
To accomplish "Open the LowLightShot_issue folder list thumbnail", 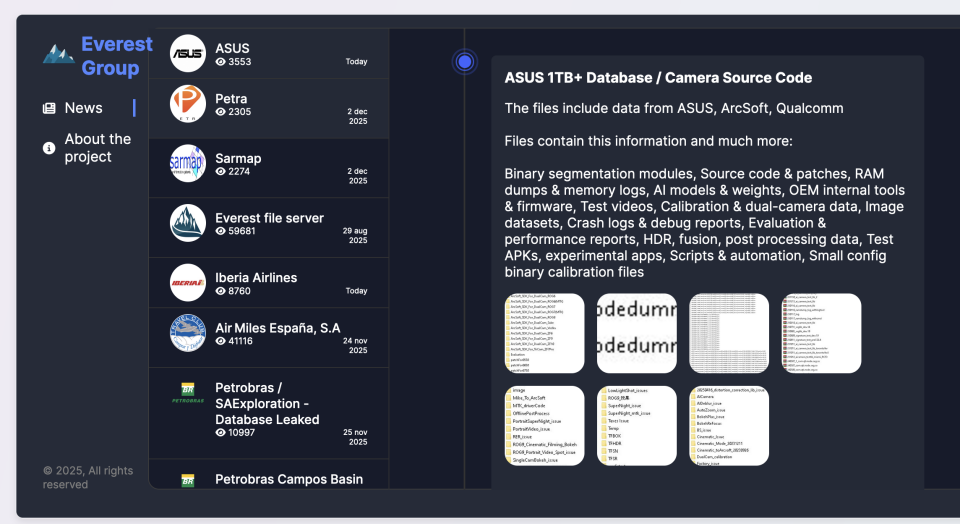I will click(637, 425).
